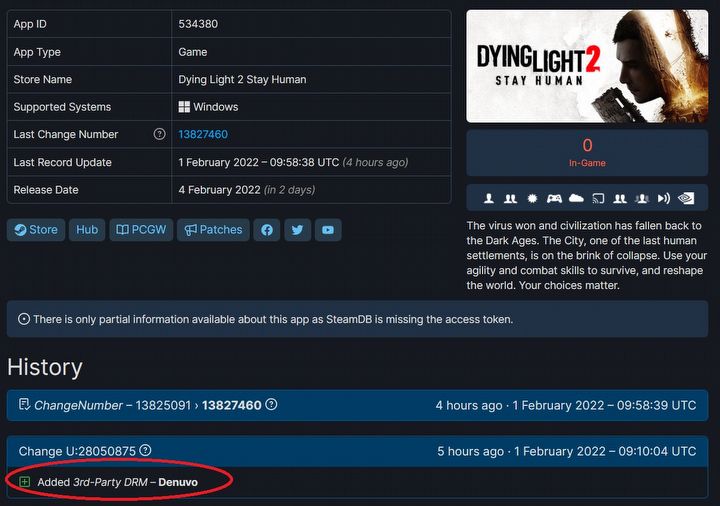Open the game's Facebook page
720x506 pixels.
(x=267, y=230)
